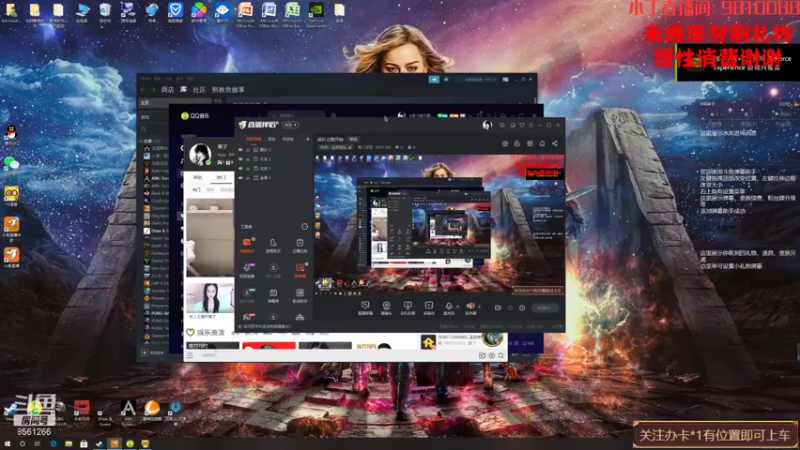Open first orange toolbox tool

coord(247,244)
